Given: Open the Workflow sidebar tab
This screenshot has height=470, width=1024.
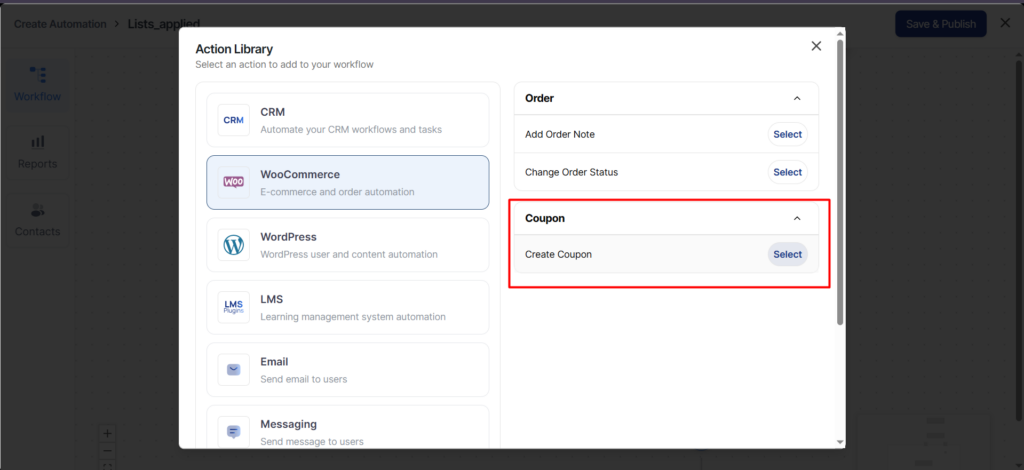Looking at the screenshot, I should [x=37, y=84].
